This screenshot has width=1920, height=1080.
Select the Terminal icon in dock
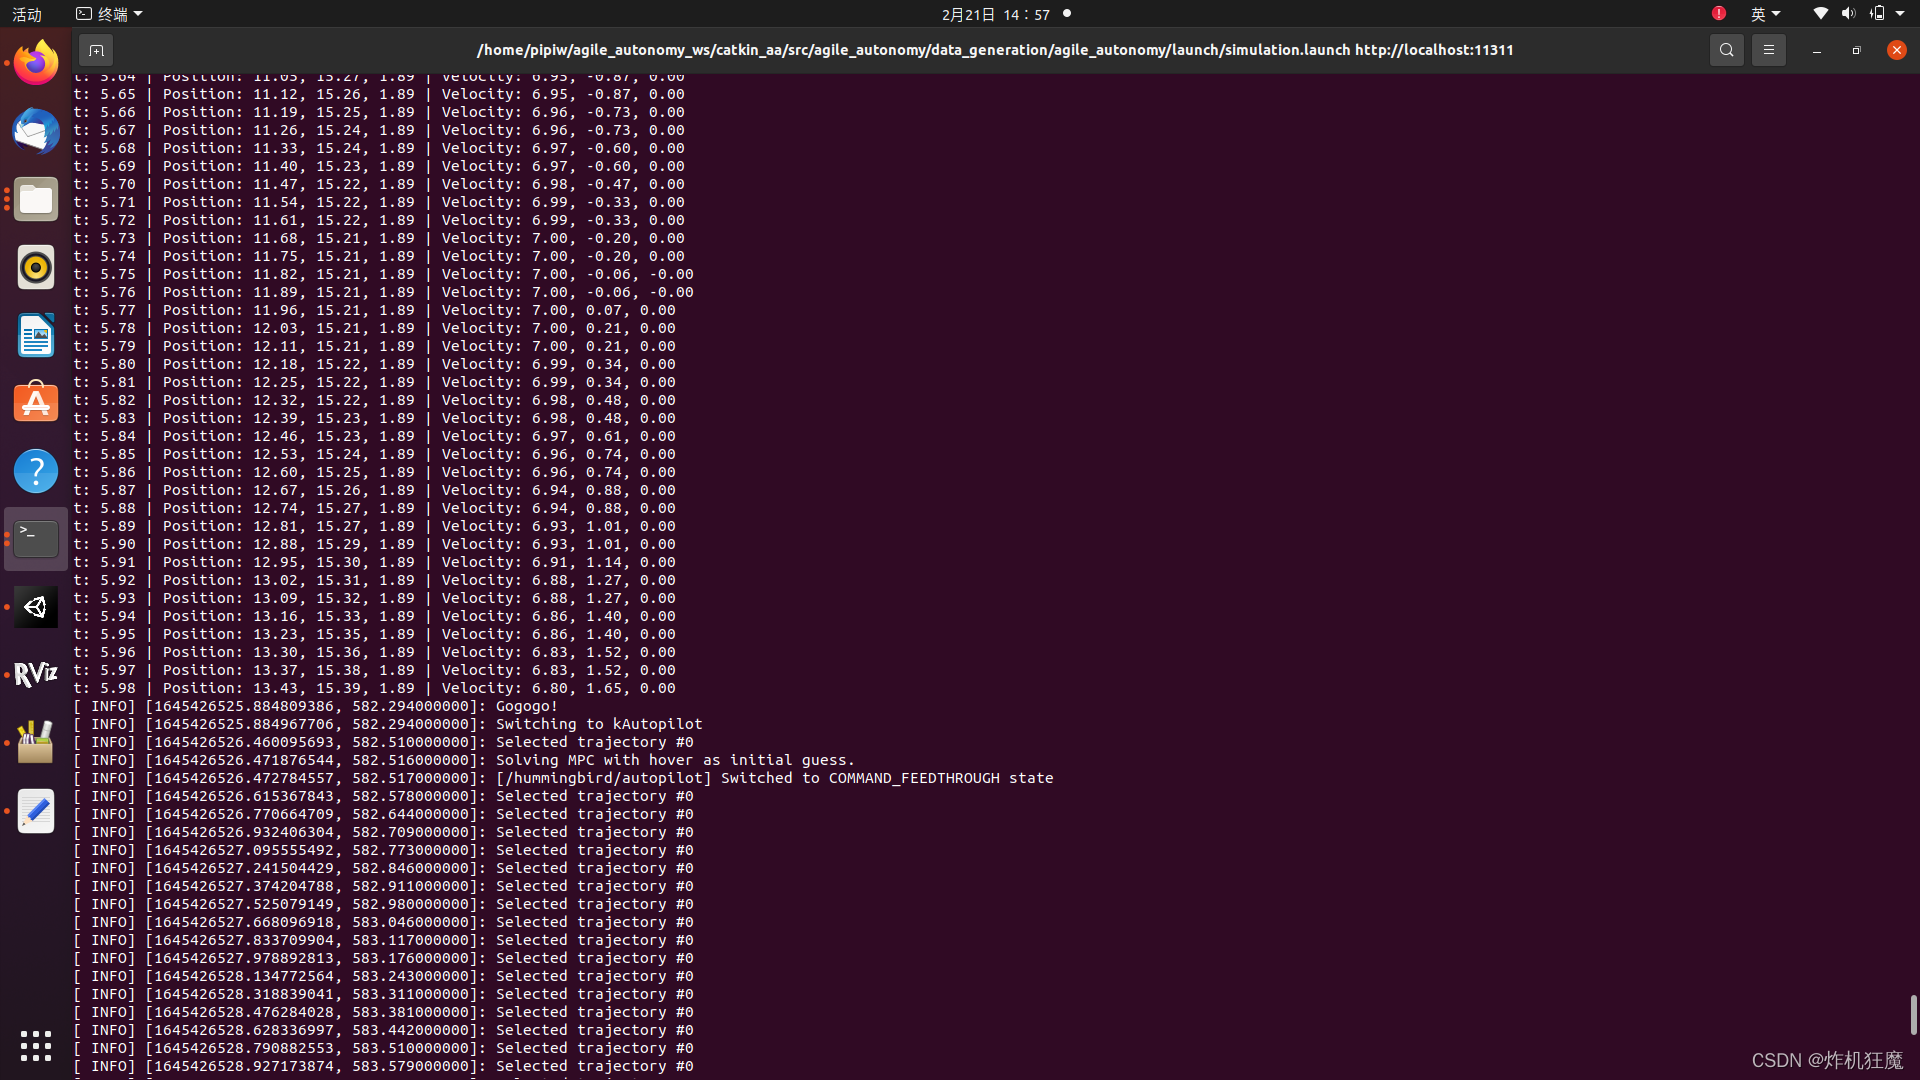point(36,539)
